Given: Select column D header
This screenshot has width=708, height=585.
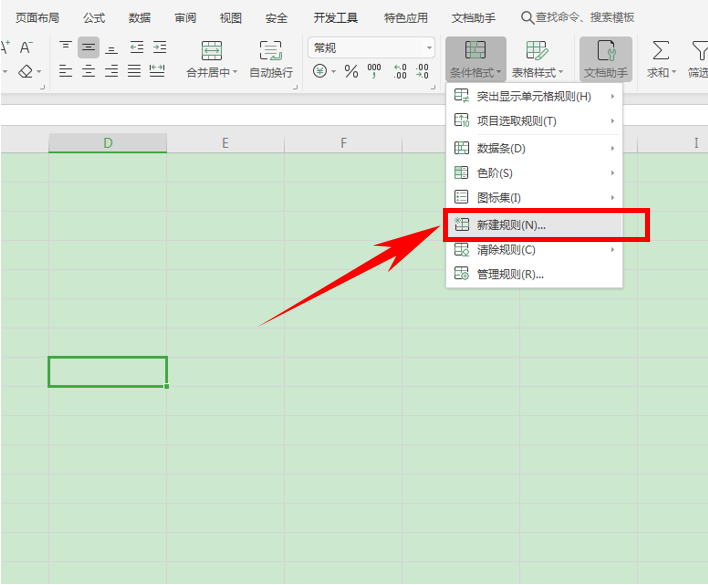Looking at the screenshot, I should pyautogui.click(x=107, y=143).
